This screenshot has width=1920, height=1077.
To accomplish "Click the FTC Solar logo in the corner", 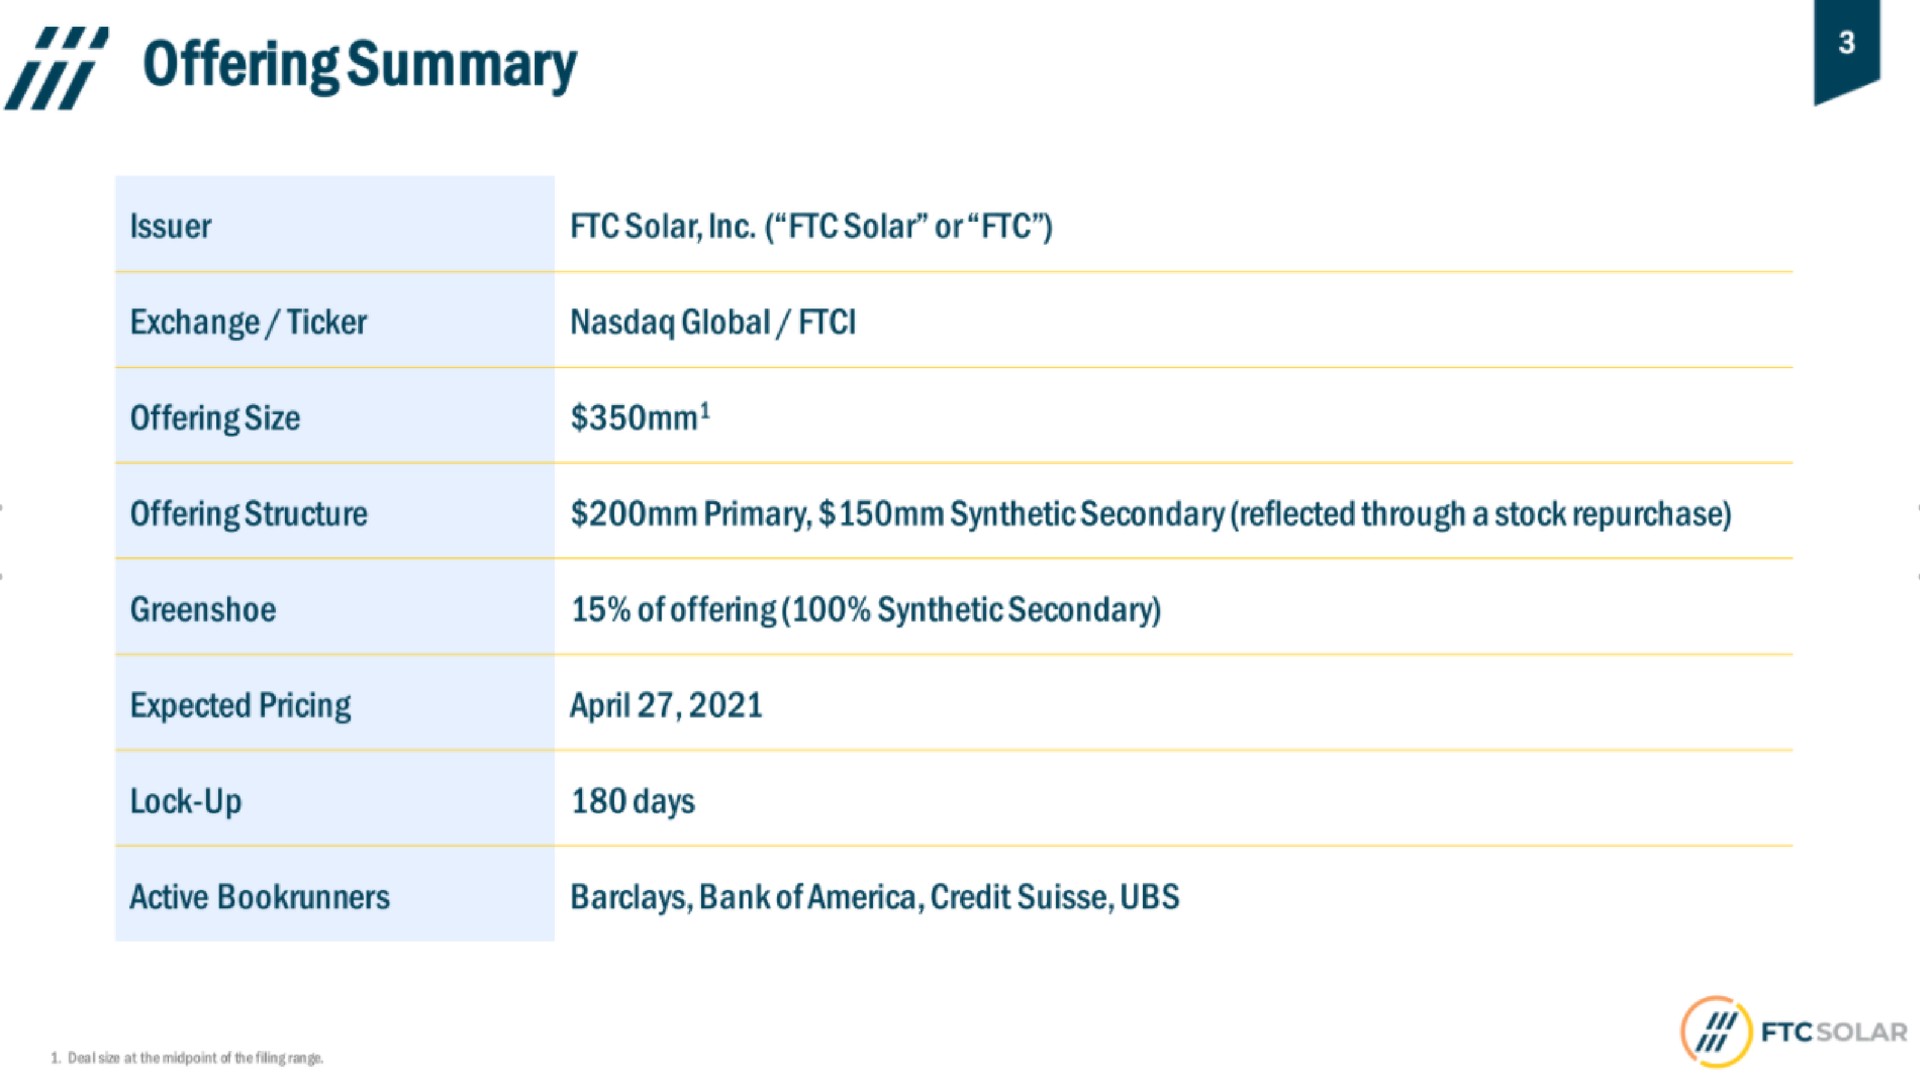I will (x=1794, y=1031).
